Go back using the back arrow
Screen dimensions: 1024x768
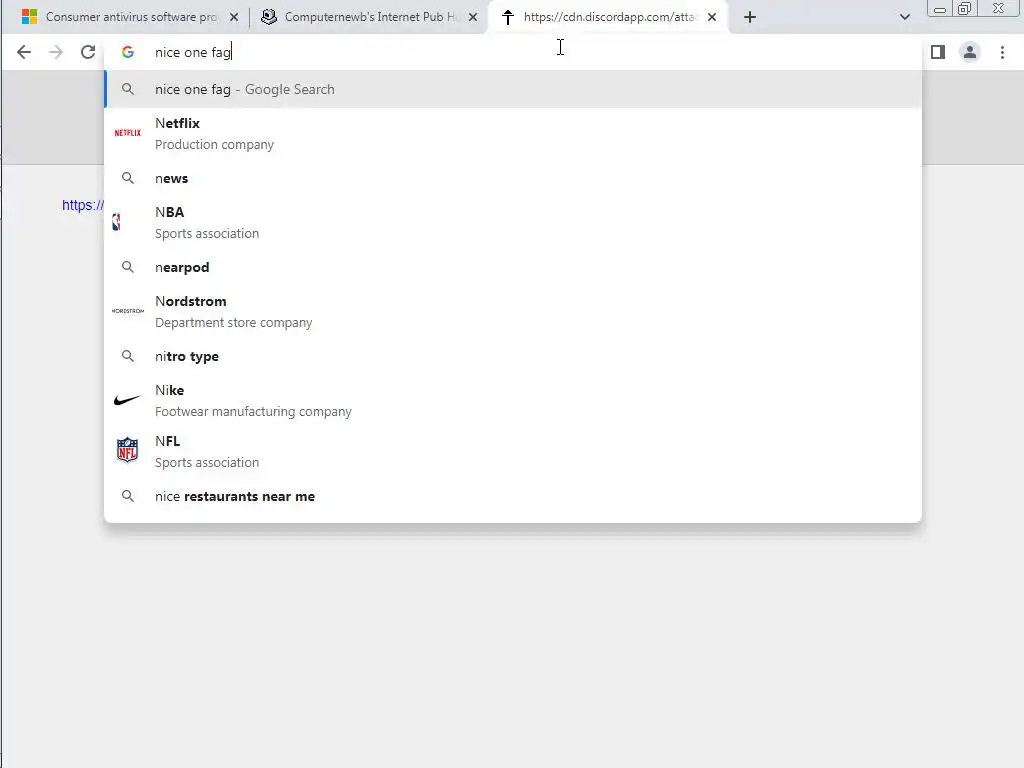point(24,52)
